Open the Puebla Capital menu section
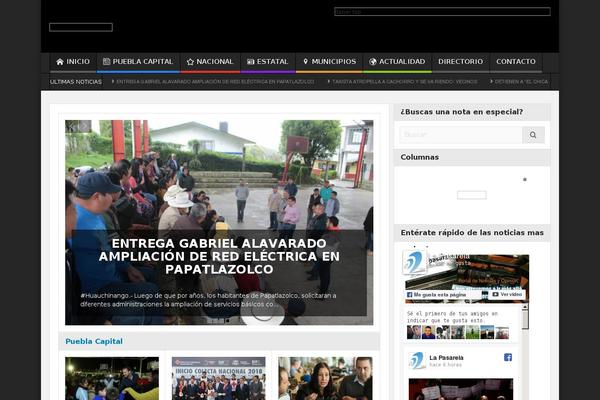The image size is (600, 400). coord(138,62)
